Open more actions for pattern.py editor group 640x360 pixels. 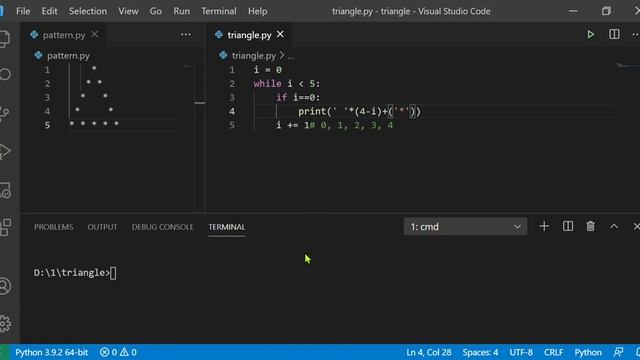[186, 35]
